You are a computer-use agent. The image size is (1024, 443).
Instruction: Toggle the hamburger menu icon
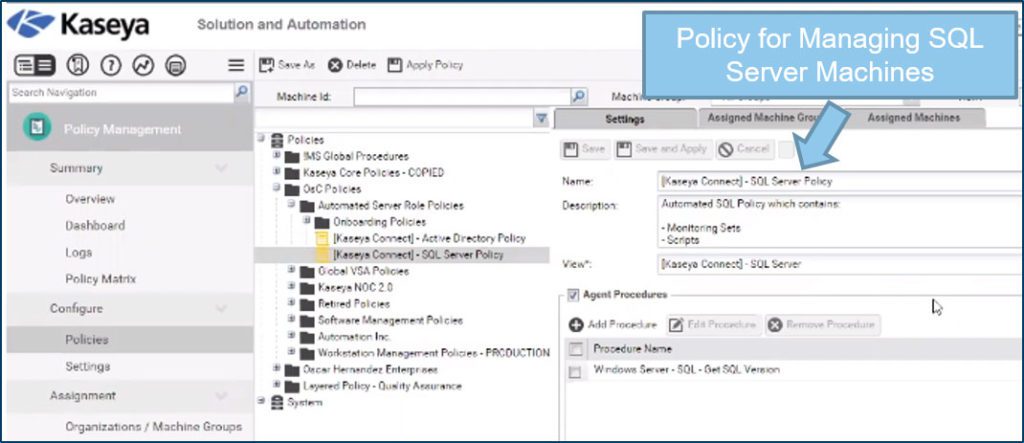pyautogui.click(x=236, y=65)
